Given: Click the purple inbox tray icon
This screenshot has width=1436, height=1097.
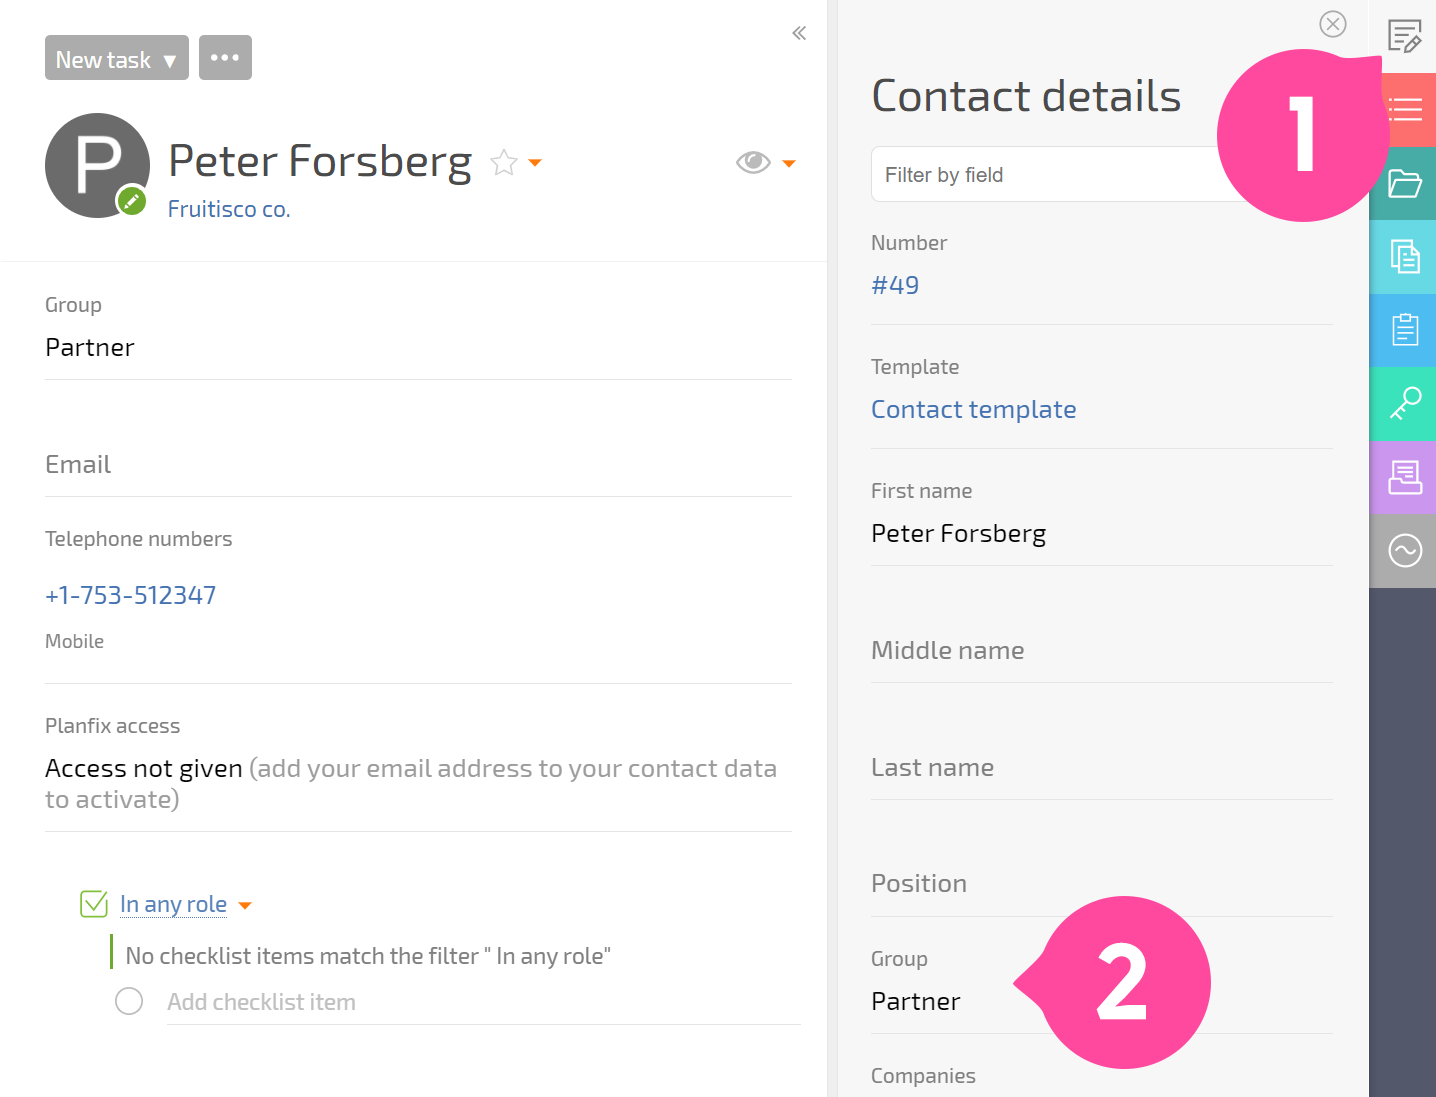Looking at the screenshot, I should (x=1404, y=477).
